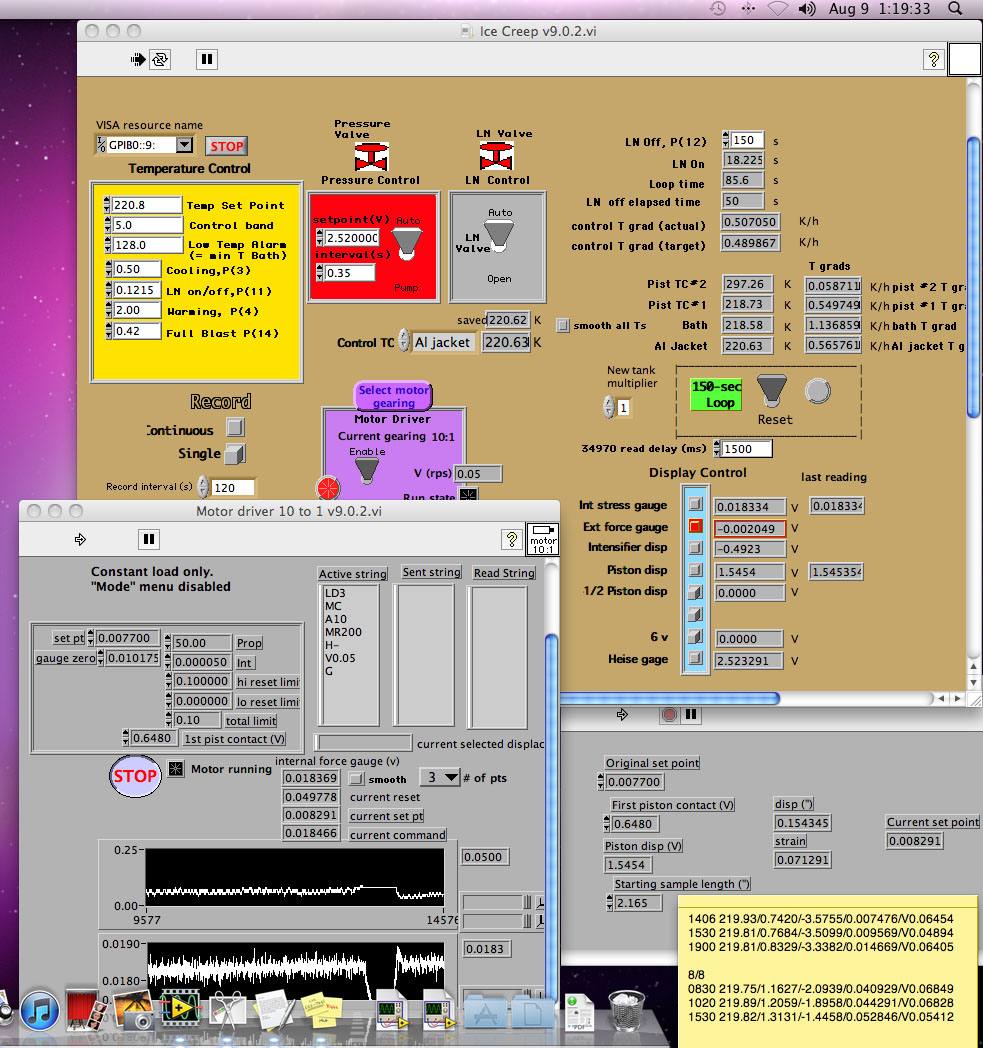The width and height of the screenshot is (983, 1048).
Task: Open the Trash in the dock
Action: pyautogui.click(x=625, y=1010)
